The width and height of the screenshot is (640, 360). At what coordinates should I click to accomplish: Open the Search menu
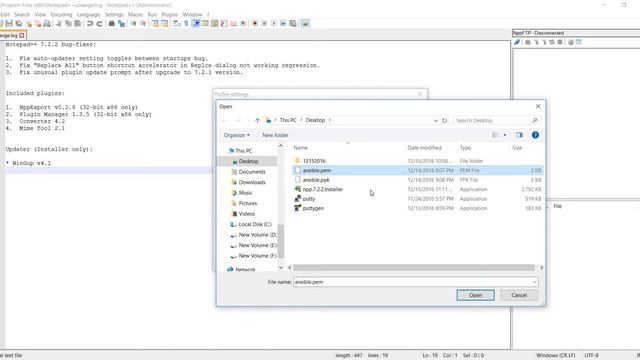pos(22,15)
